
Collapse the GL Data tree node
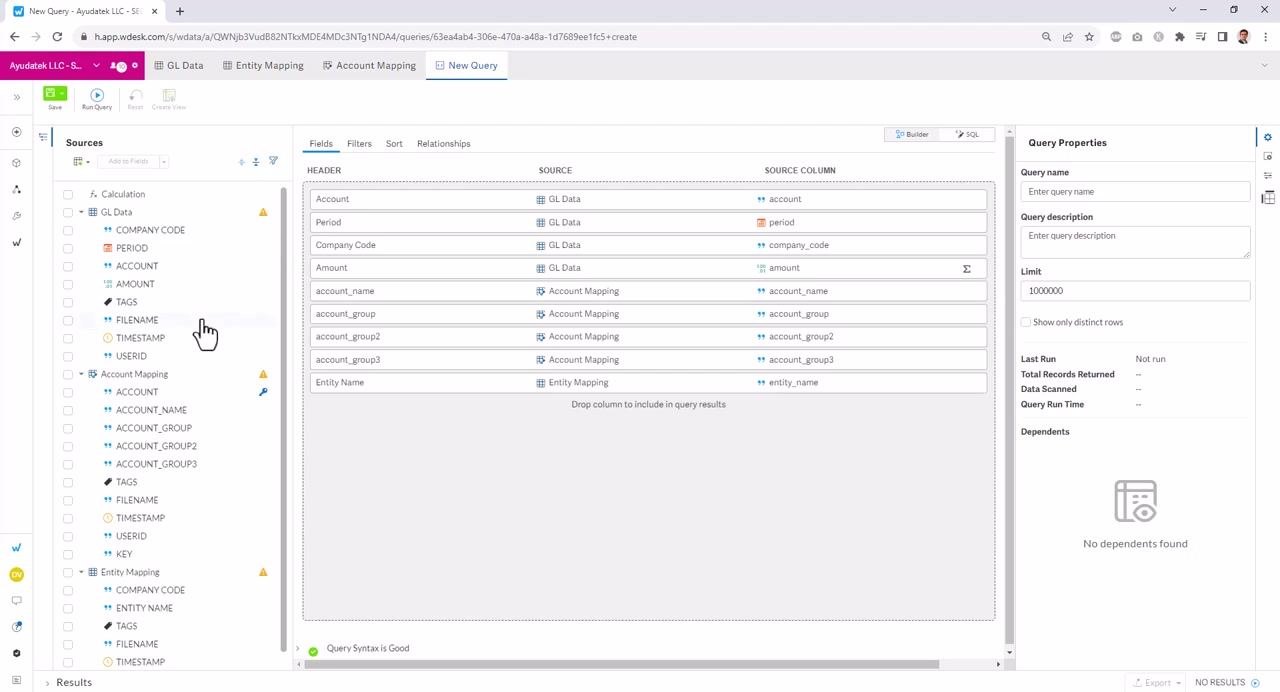coord(81,212)
